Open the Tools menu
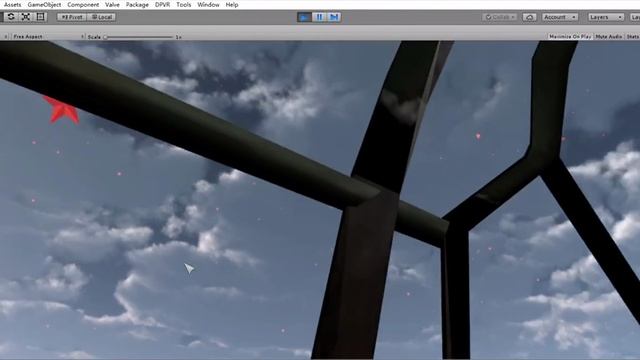This screenshot has width=640, height=360. (184, 5)
